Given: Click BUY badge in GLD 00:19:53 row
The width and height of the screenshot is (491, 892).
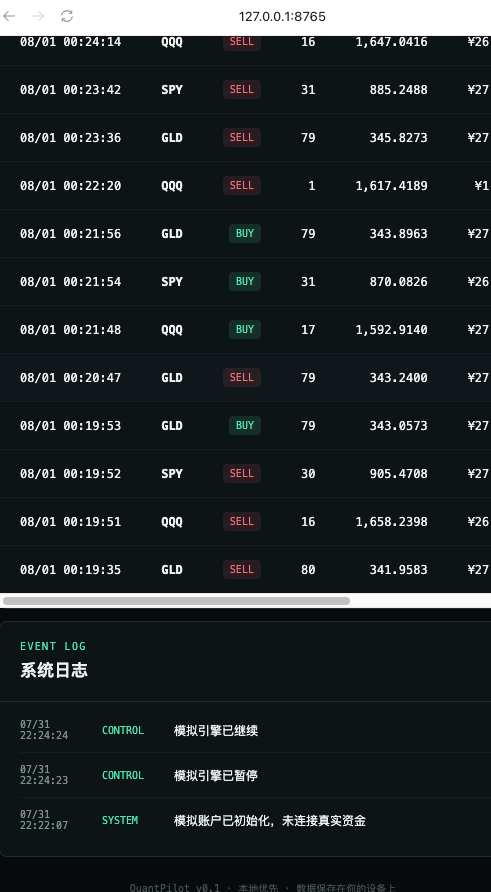Looking at the screenshot, I should (x=245, y=425).
